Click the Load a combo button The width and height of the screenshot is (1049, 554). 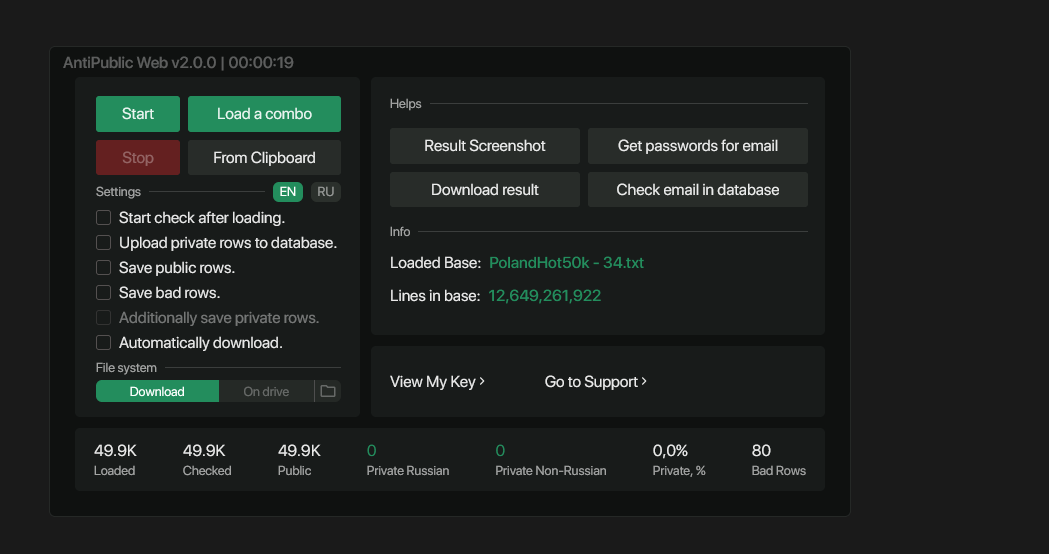264,114
